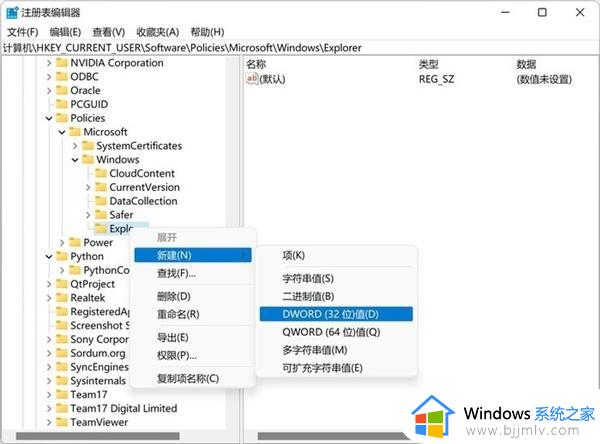This screenshot has width=600, height=444.
Task: Choose 重命名(R) in the context menu
Action: (193, 314)
